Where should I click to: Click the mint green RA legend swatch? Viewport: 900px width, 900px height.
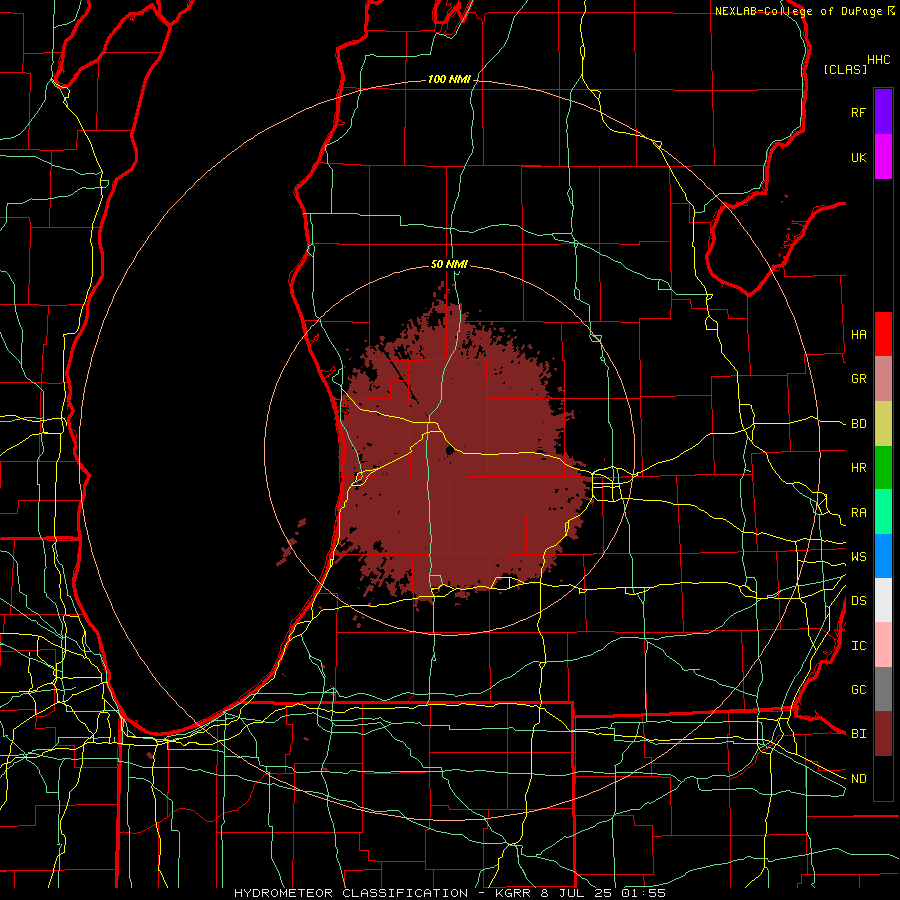883,512
